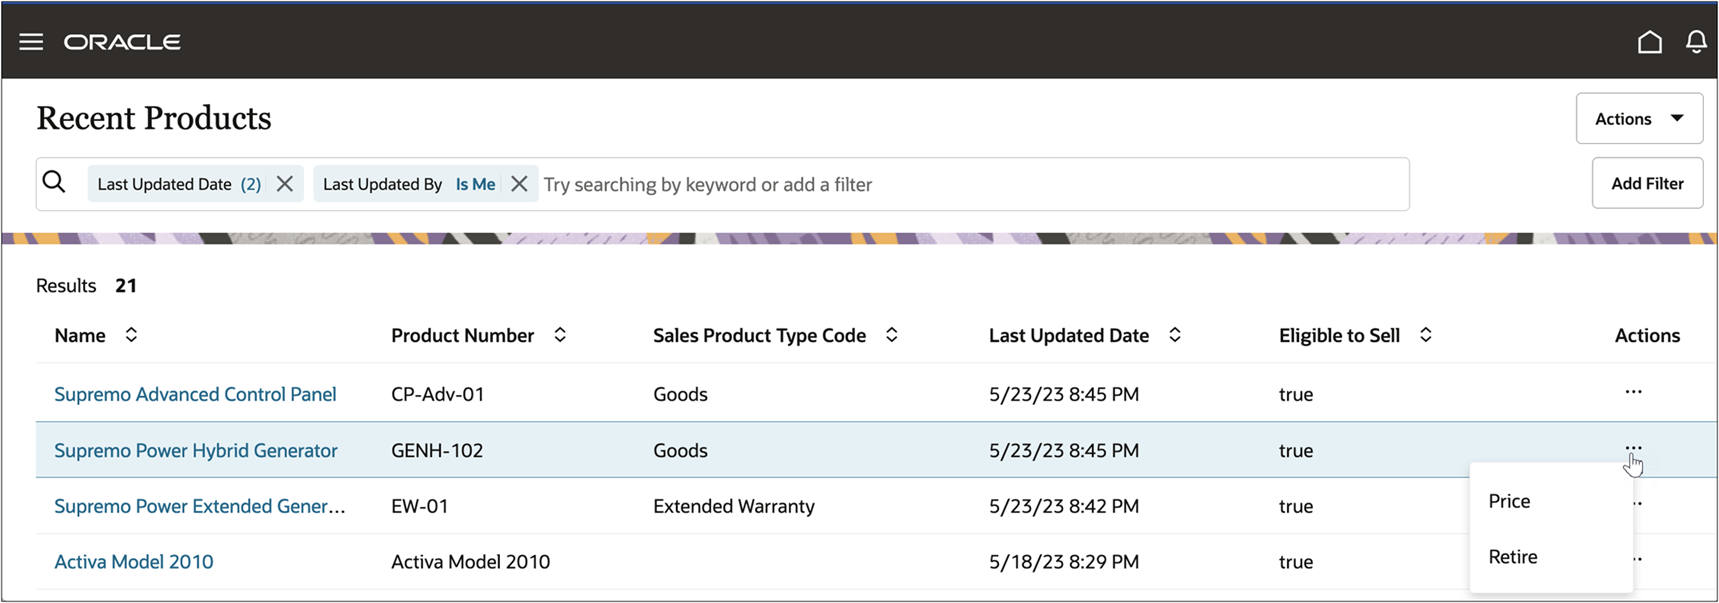The height and width of the screenshot is (603, 1719).
Task: Go to the Home icon
Action: click(x=1650, y=41)
